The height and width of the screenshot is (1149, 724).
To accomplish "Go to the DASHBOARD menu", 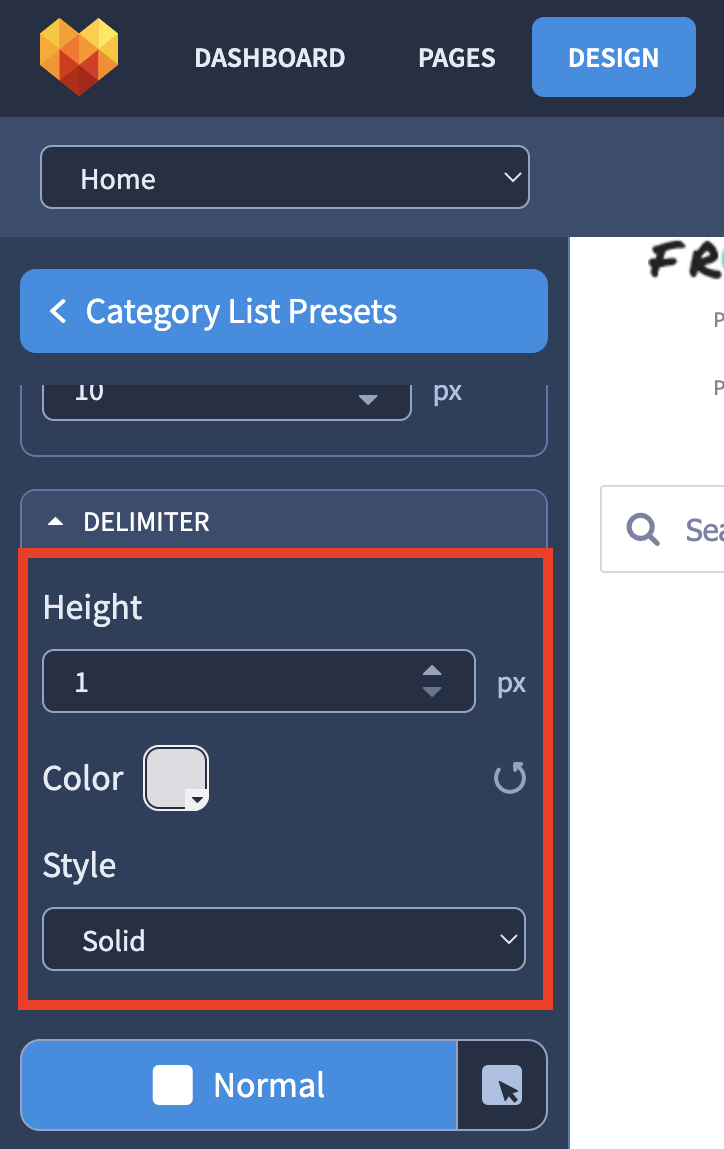I will tap(270, 58).
